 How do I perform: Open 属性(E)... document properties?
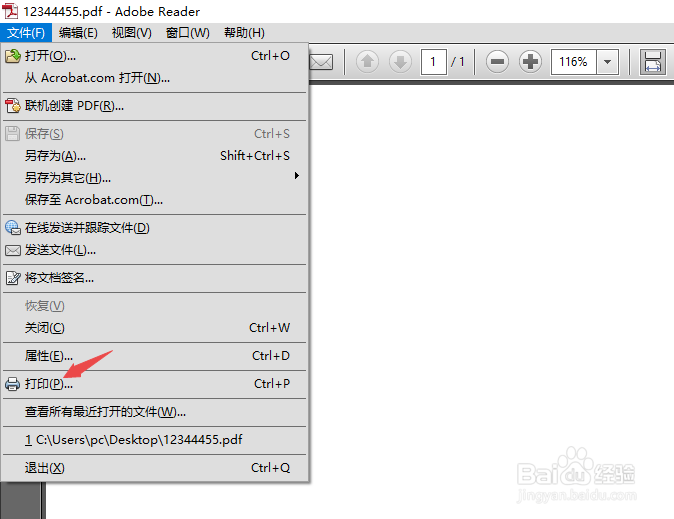click(155, 356)
